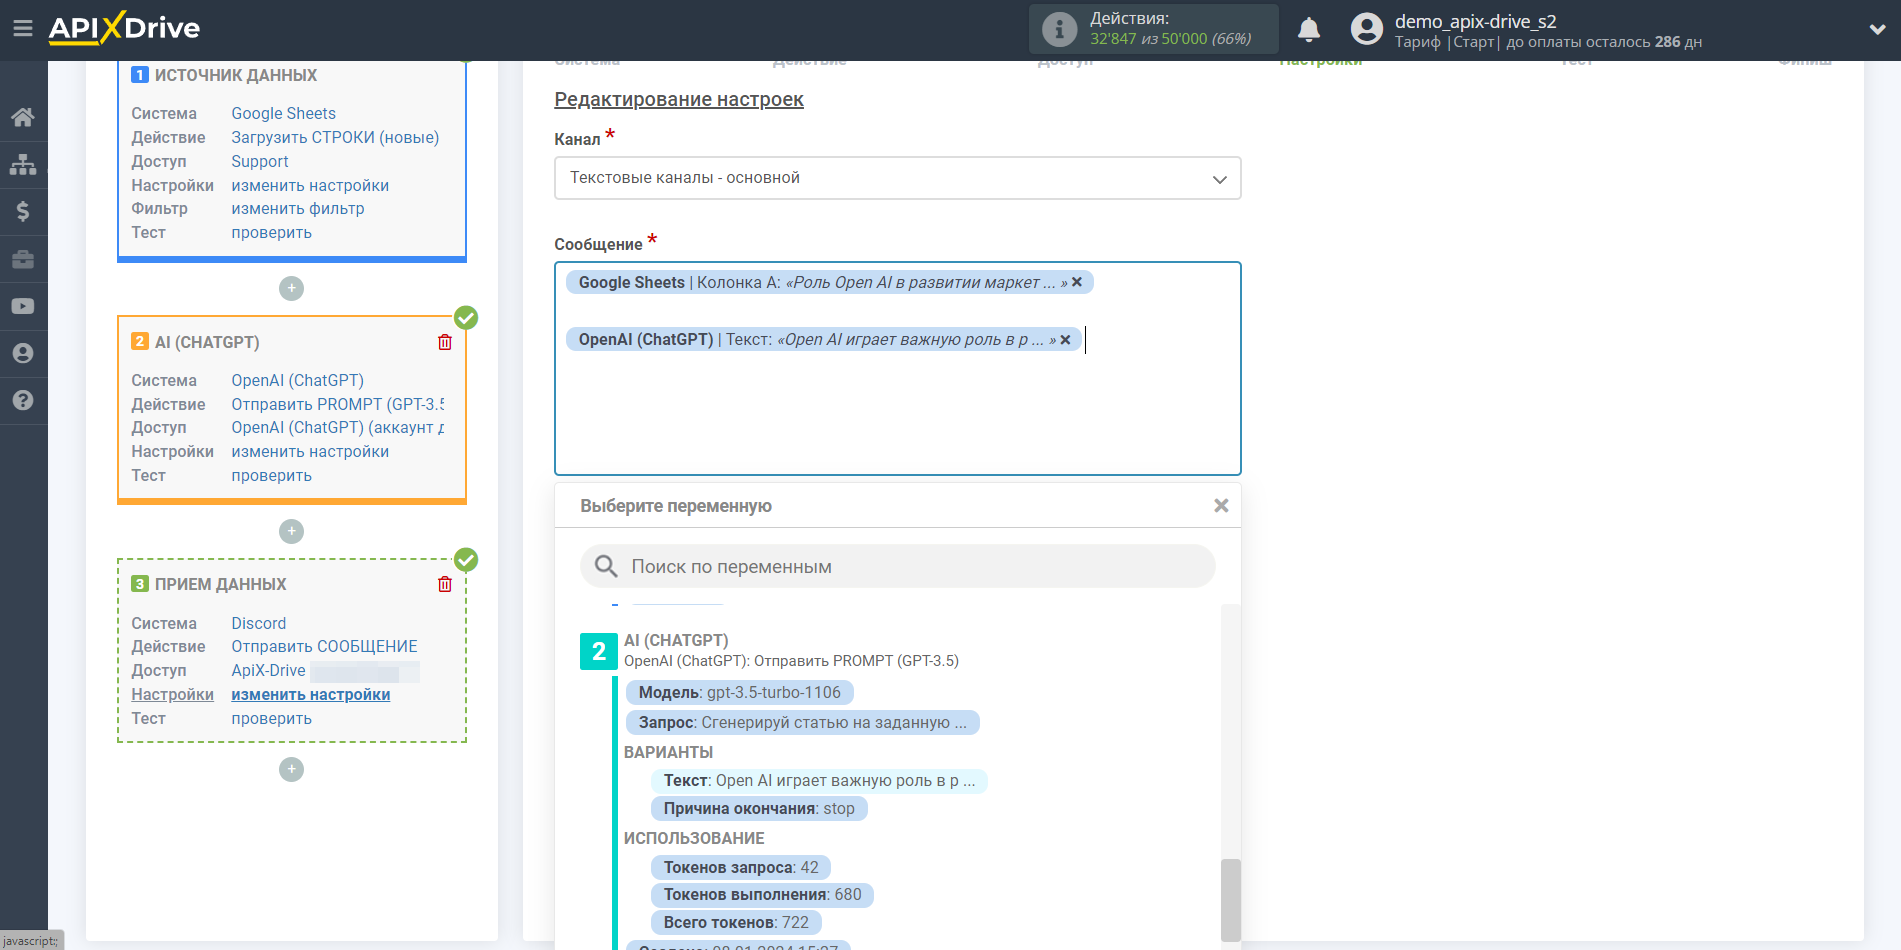Add step after data source block

coord(291,288)
